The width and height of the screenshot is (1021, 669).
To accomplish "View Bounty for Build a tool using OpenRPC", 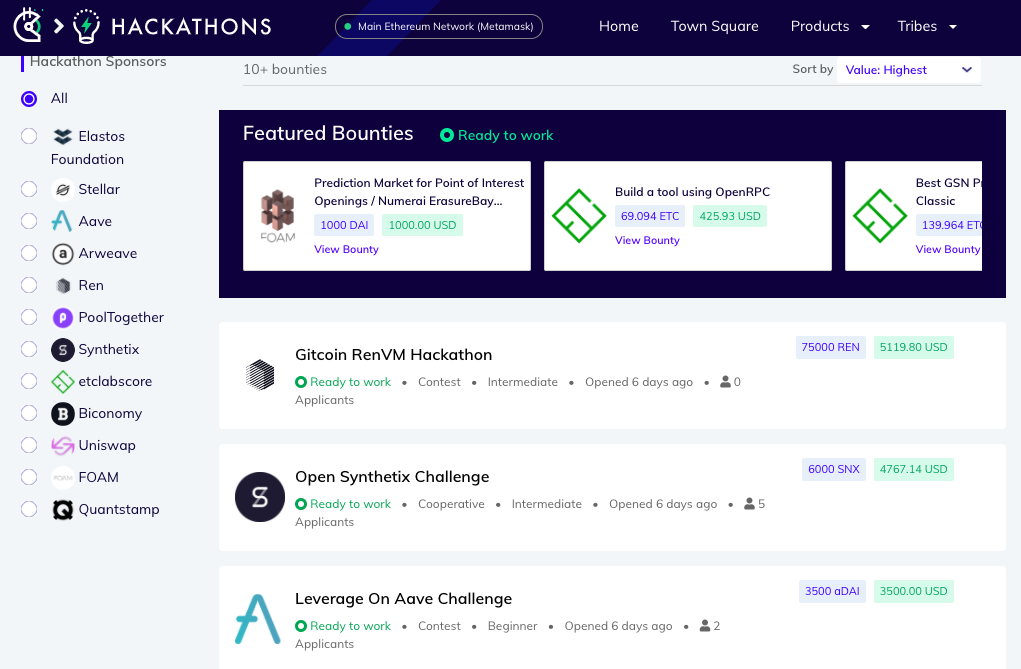I will 647,240.
